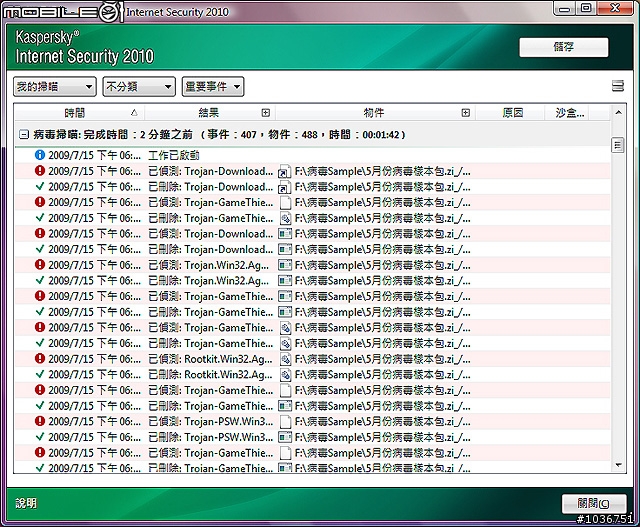Maximize the Internet Security 2010 window
The height and width of the screenshot is (527, 640).
click(x=586, y=9)
